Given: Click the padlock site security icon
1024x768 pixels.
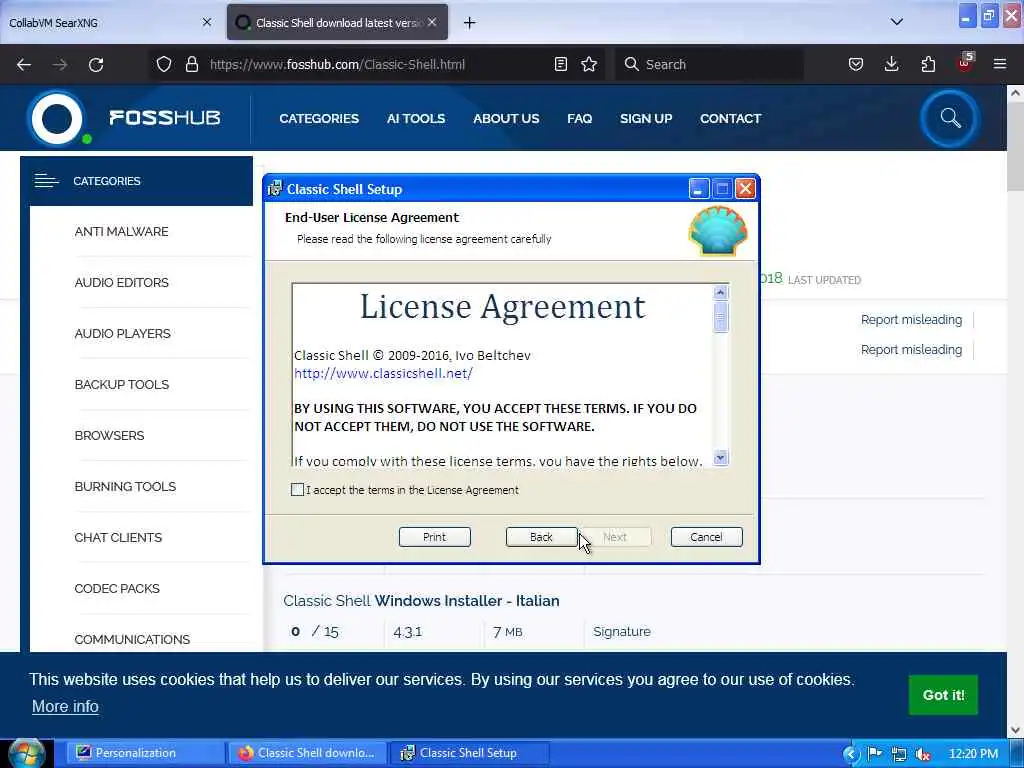Looking at the screenshot, I should coord(191,64).
